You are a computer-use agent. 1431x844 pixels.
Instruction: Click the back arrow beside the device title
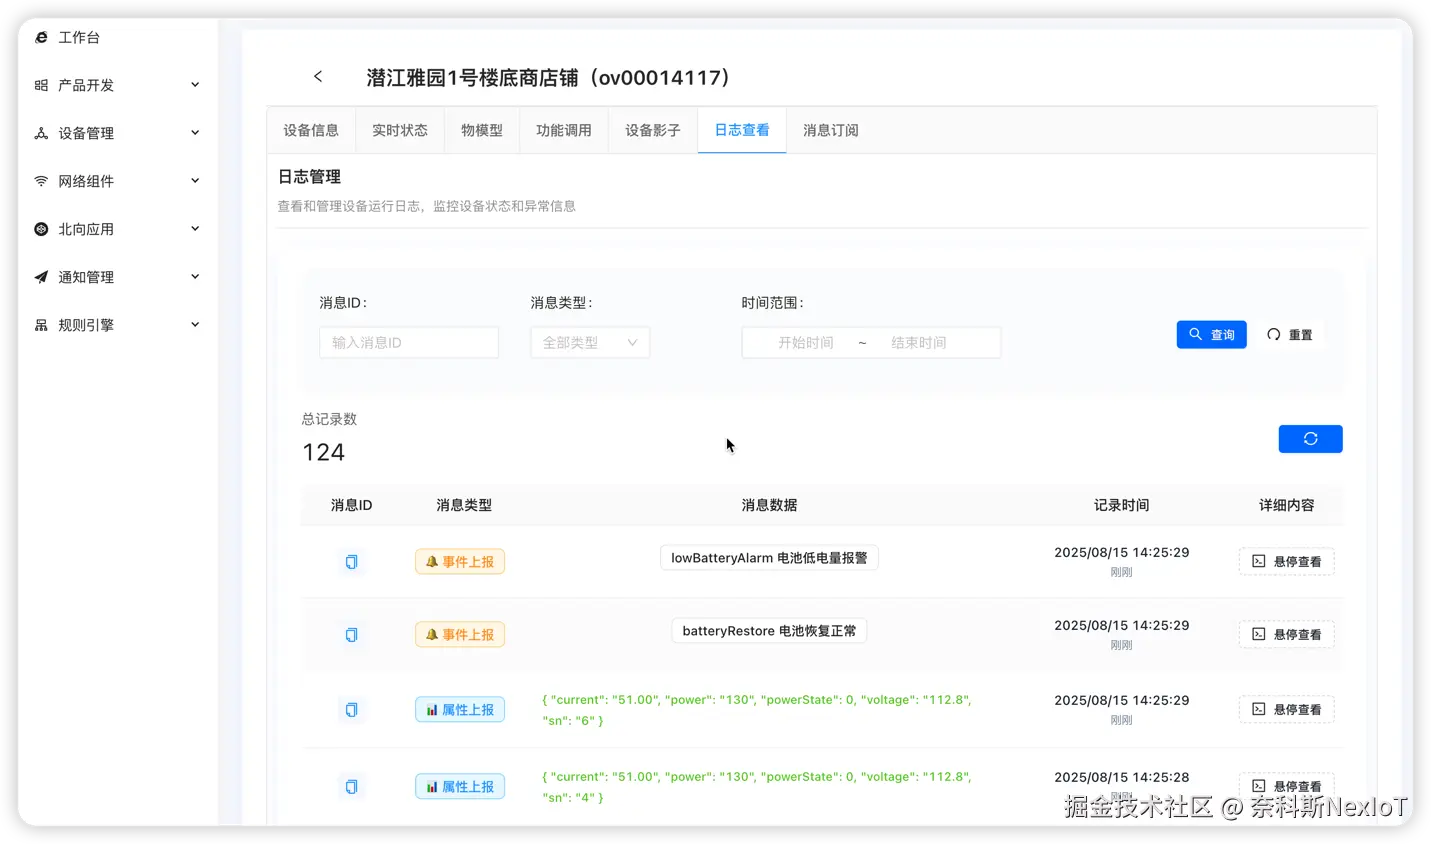pos(318,76)
